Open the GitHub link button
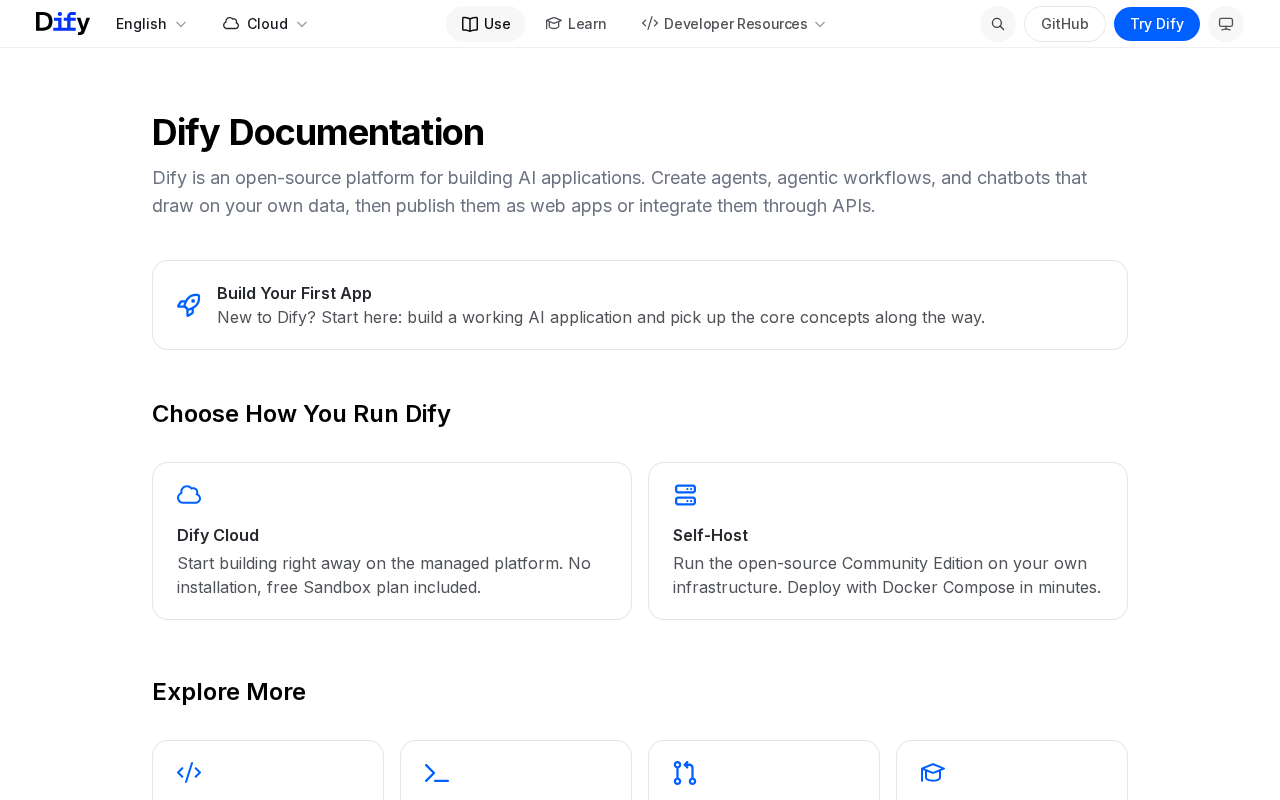Viewport: 1280px width, 800px height. pos(1065,24)
